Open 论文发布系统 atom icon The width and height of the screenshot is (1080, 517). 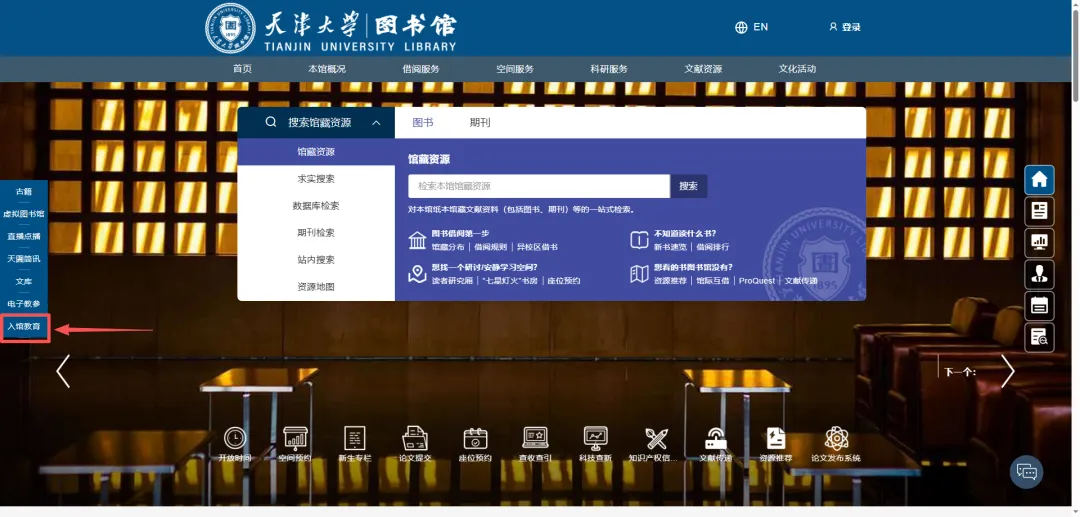(836, 438)
